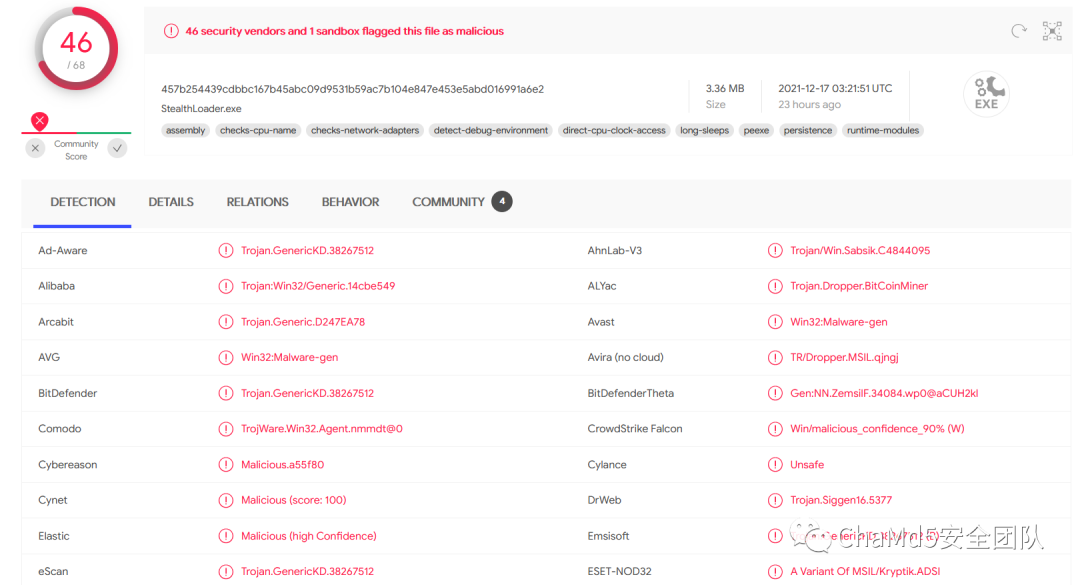Image resolution: width=1080 pixels, height=585 pixels.
Task: Click the alert icon beside the flagged-malicious banner
Action: point(171,31)
